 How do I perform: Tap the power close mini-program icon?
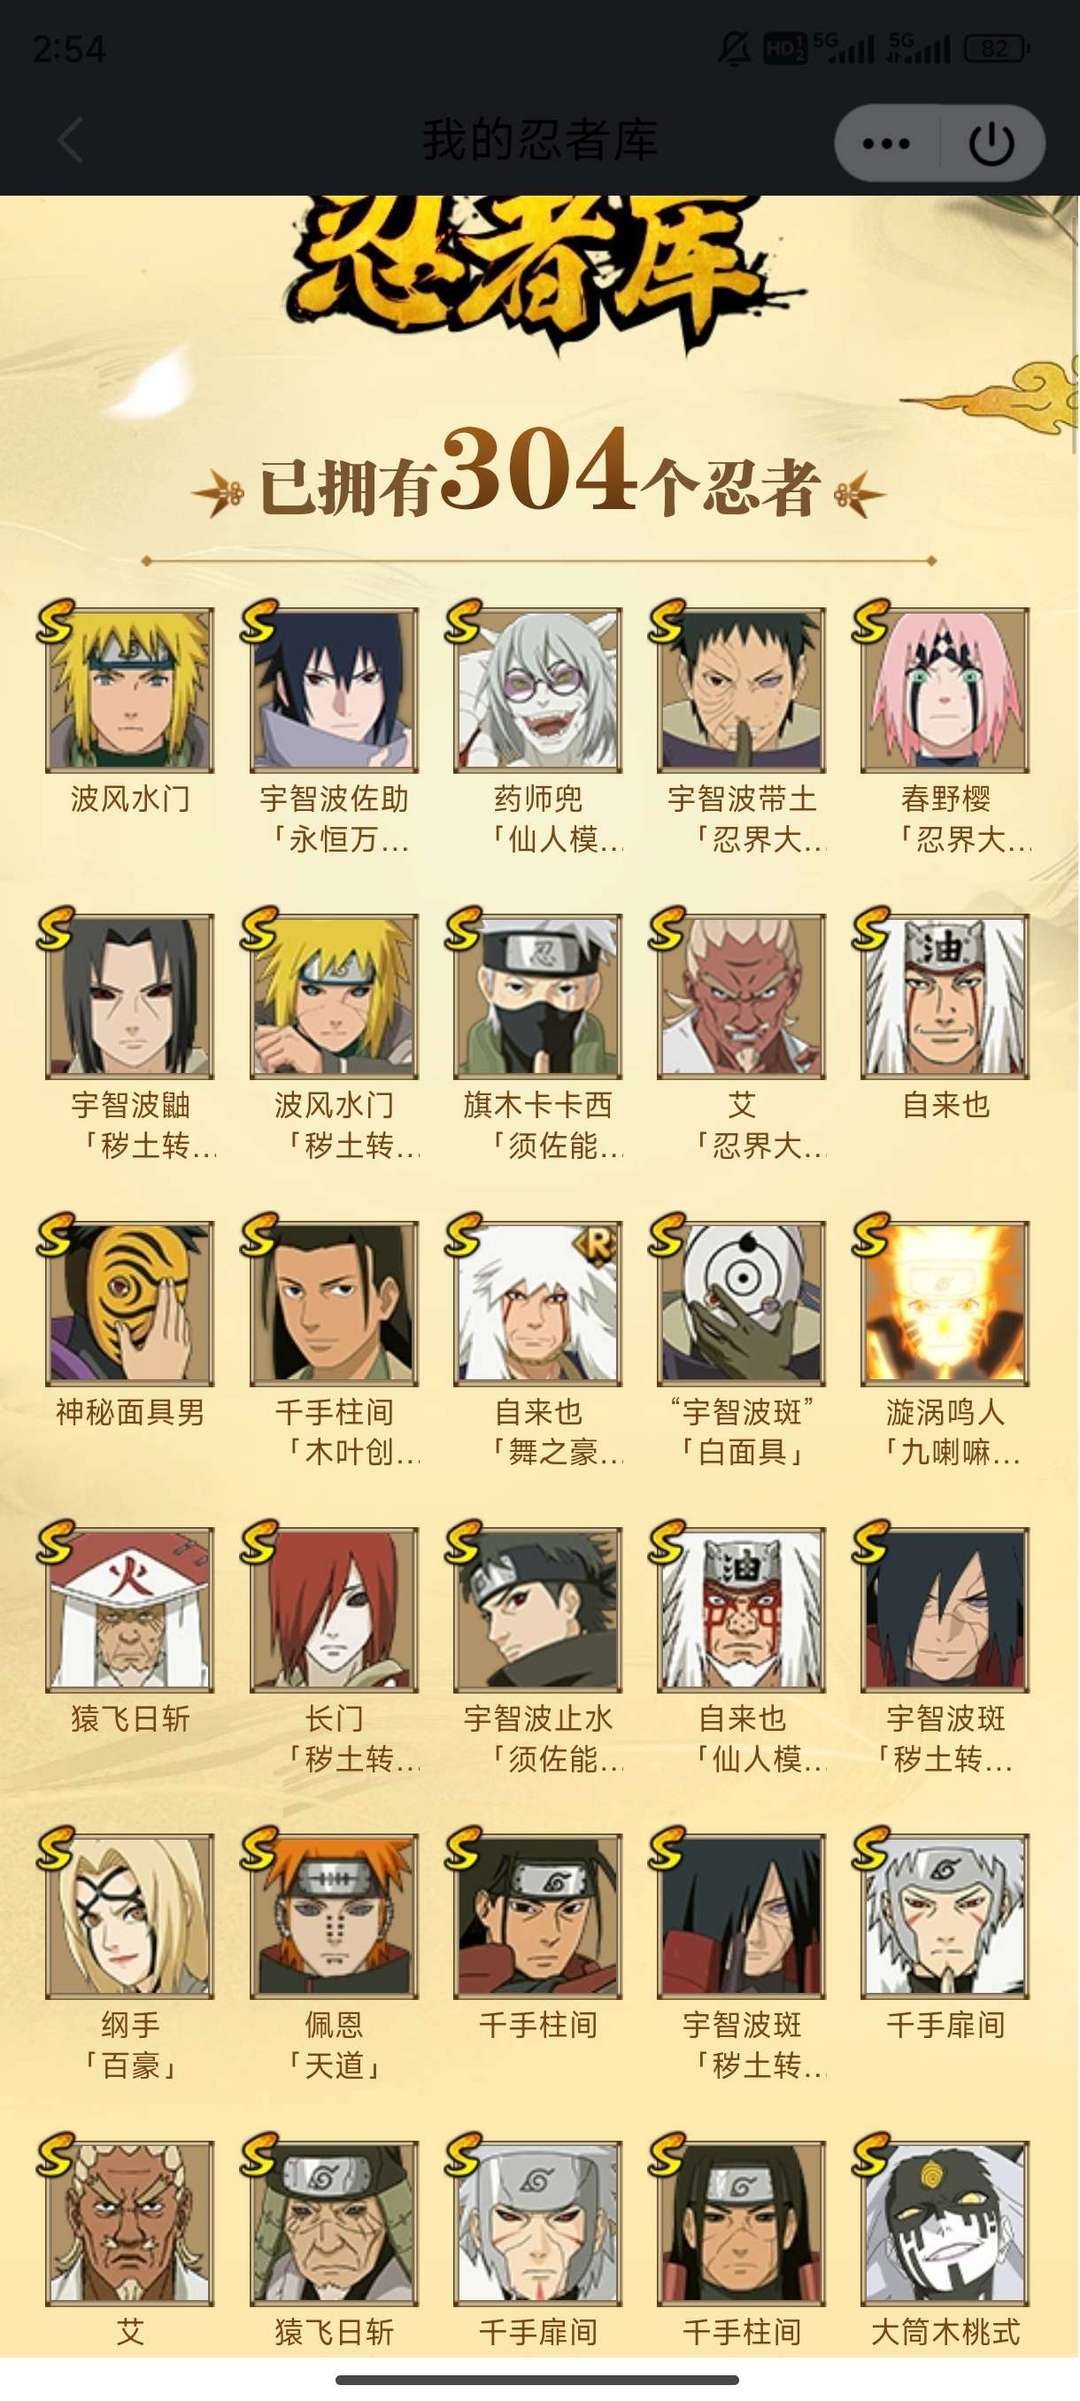pyautogui.click(x=991, y=144)
